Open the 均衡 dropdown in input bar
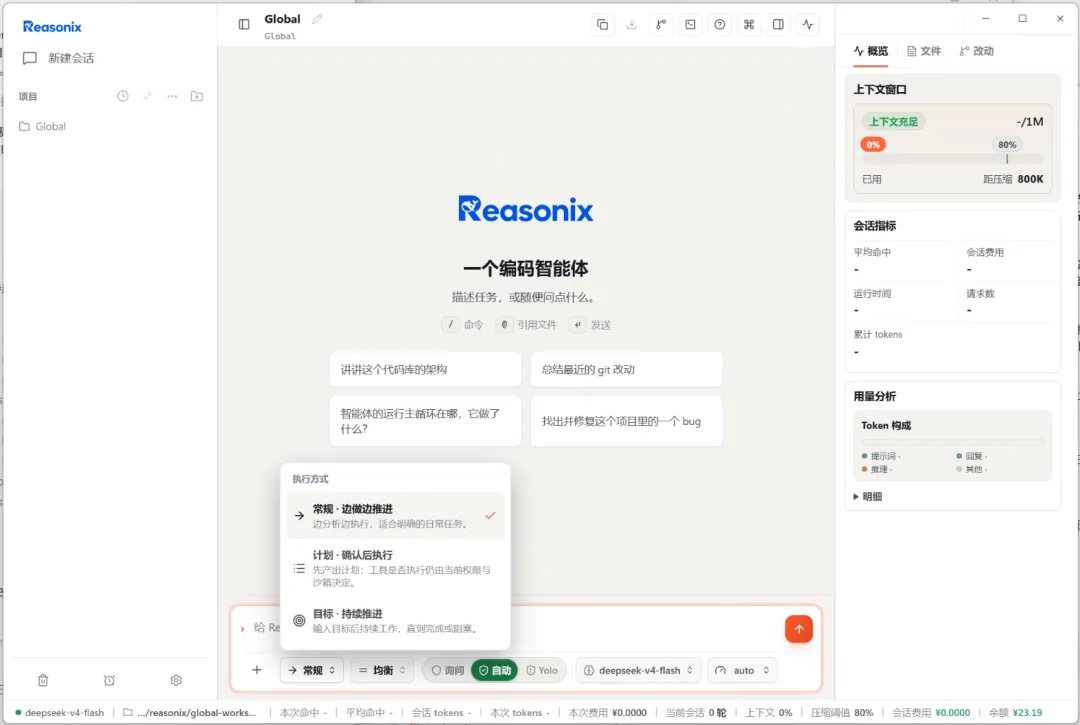Screen dimensions: 1080x725 point(382,670)
